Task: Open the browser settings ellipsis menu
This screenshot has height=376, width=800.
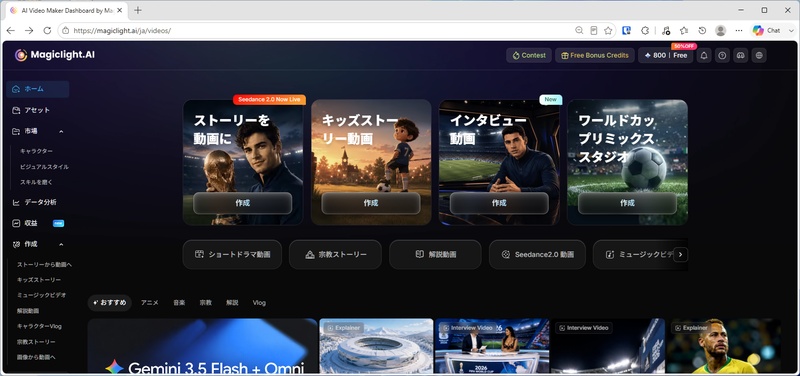Action: 739,31
